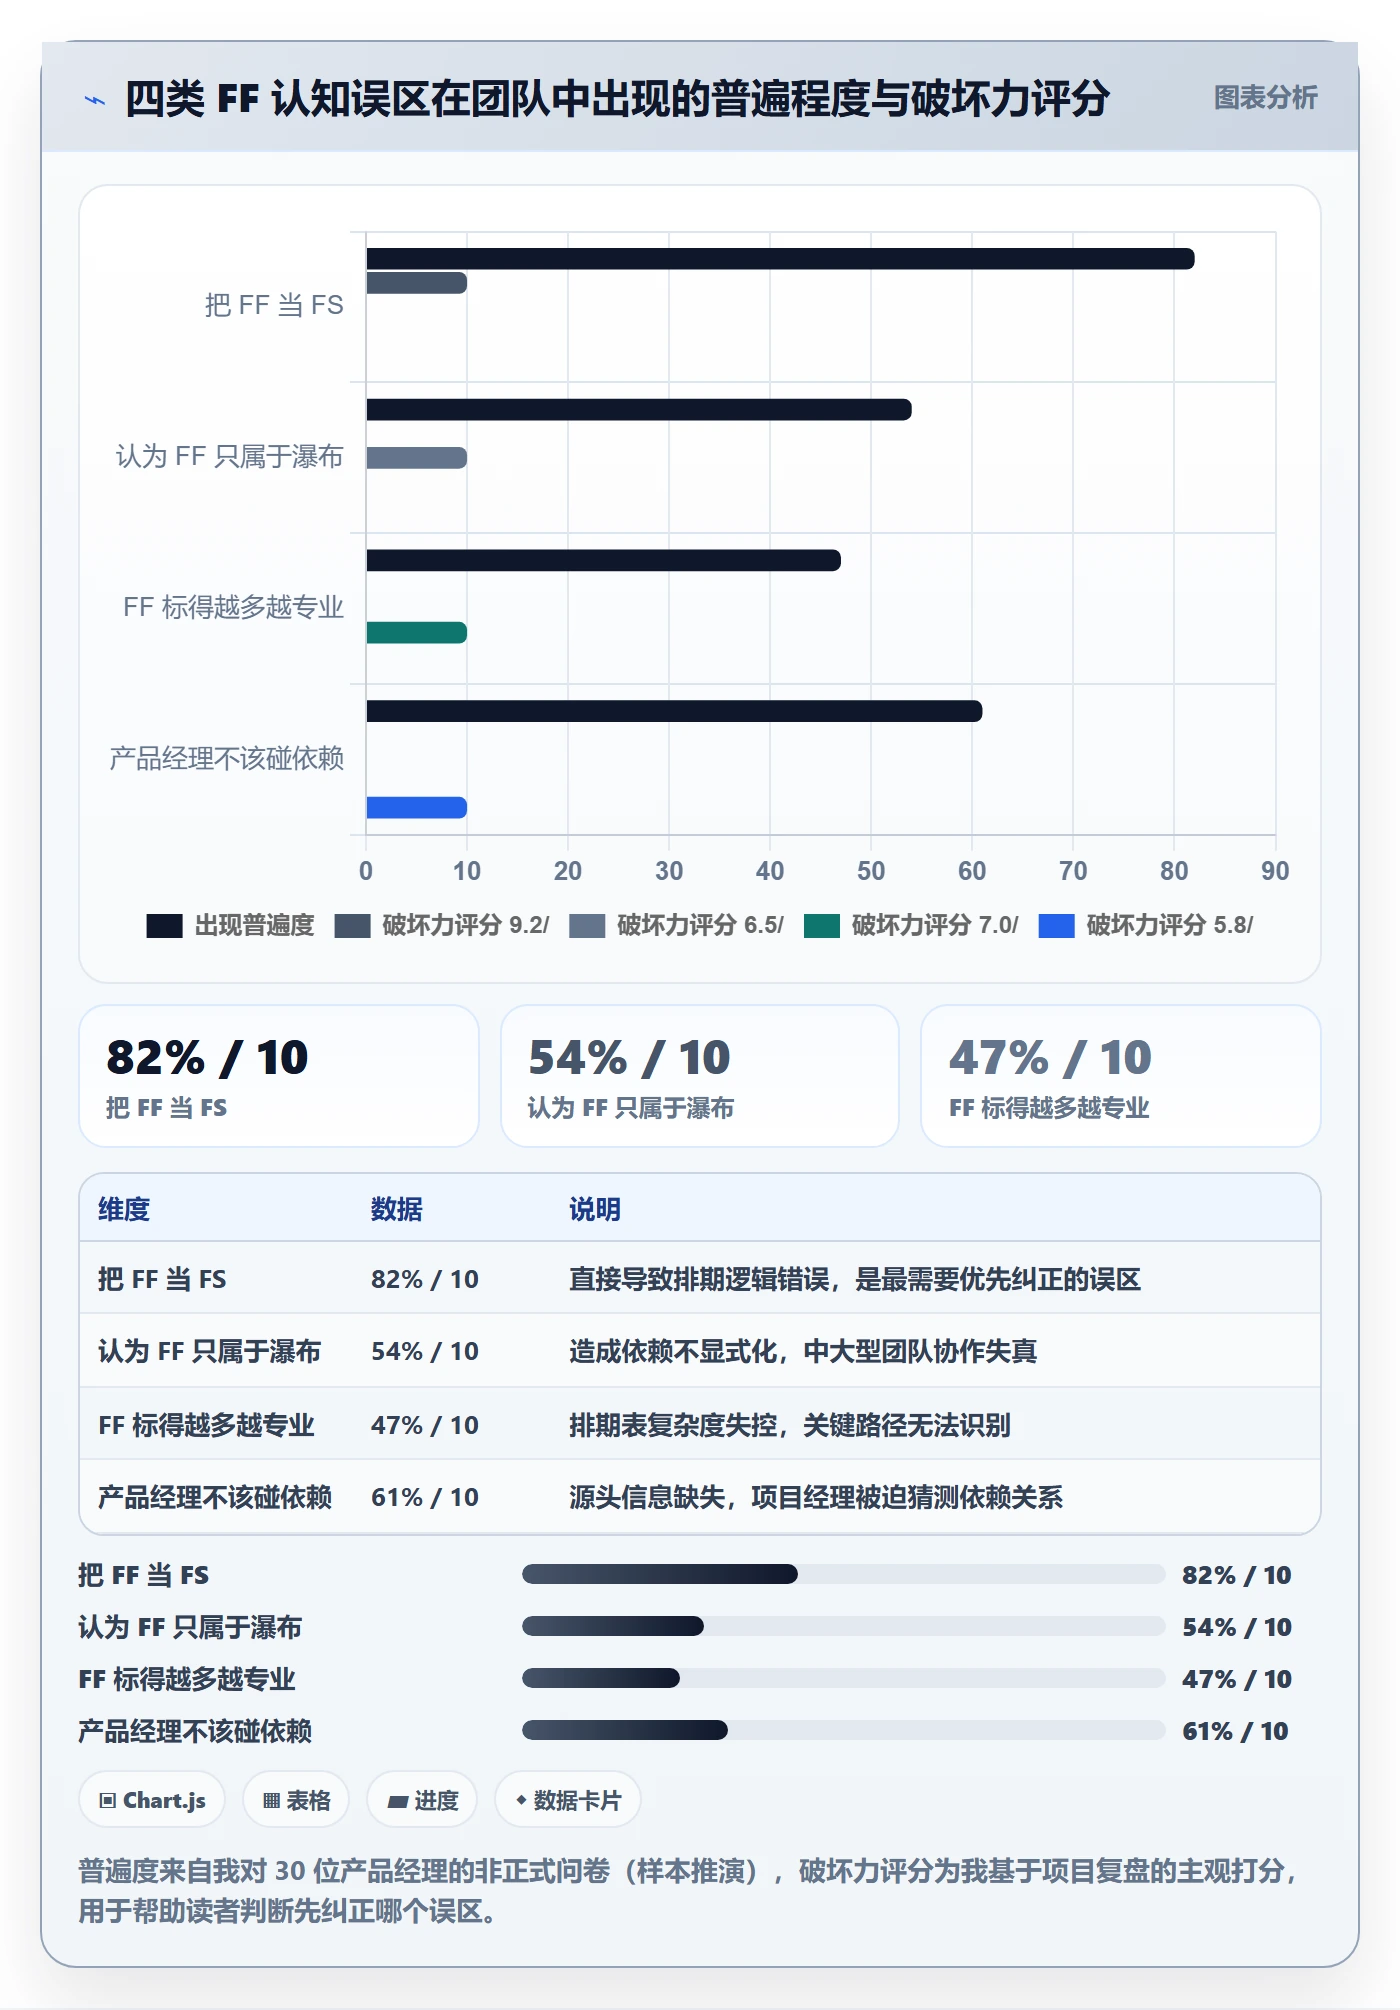Image resolution: width=1400 pixels, height=2010 pixels.
Task: Click the dark 82 bar for 把 FF 当 FS
Action: [780, 259]
